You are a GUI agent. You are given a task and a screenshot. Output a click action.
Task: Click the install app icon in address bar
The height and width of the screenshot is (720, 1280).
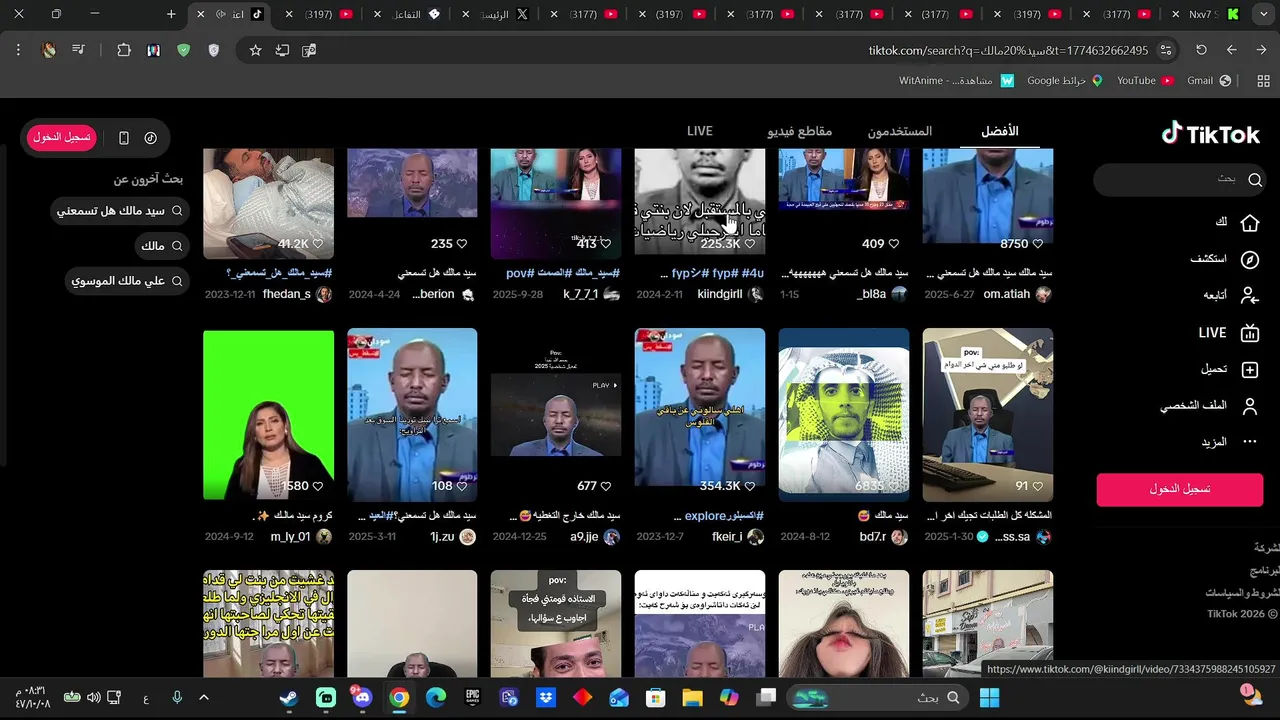282,50
